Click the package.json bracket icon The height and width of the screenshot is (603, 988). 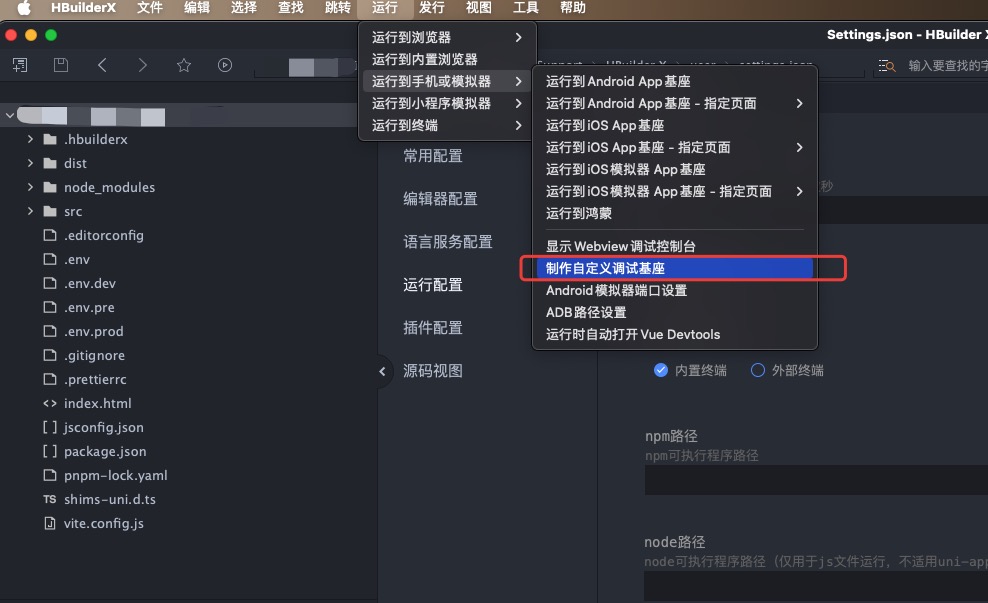click(x=50, y=451)
